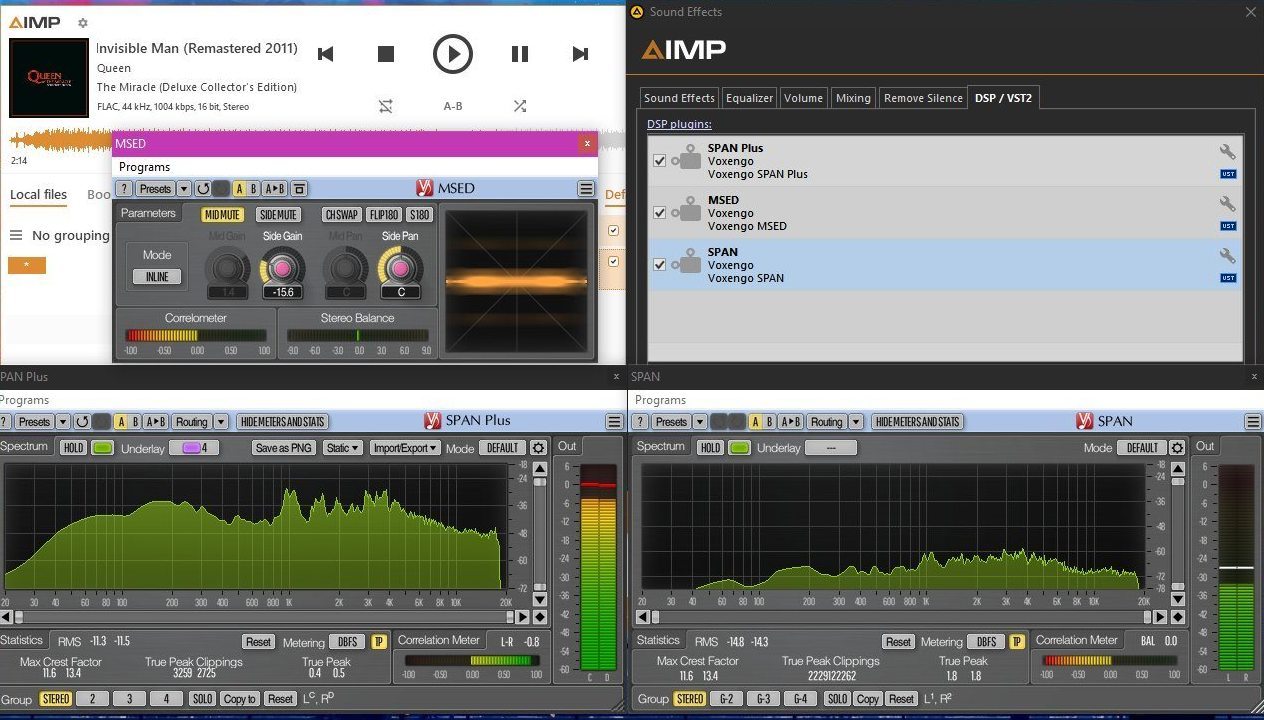Select group G-2 in SPAN
Viewport: 1264px width, 720px height.
point(726,699)
